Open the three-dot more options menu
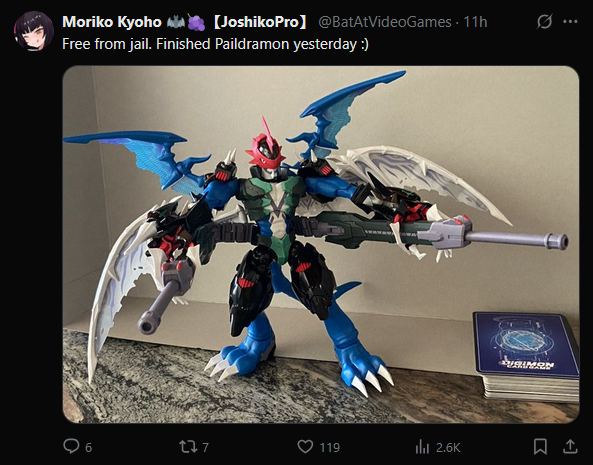This screenshot has width=593, height=465. point(570,22)
